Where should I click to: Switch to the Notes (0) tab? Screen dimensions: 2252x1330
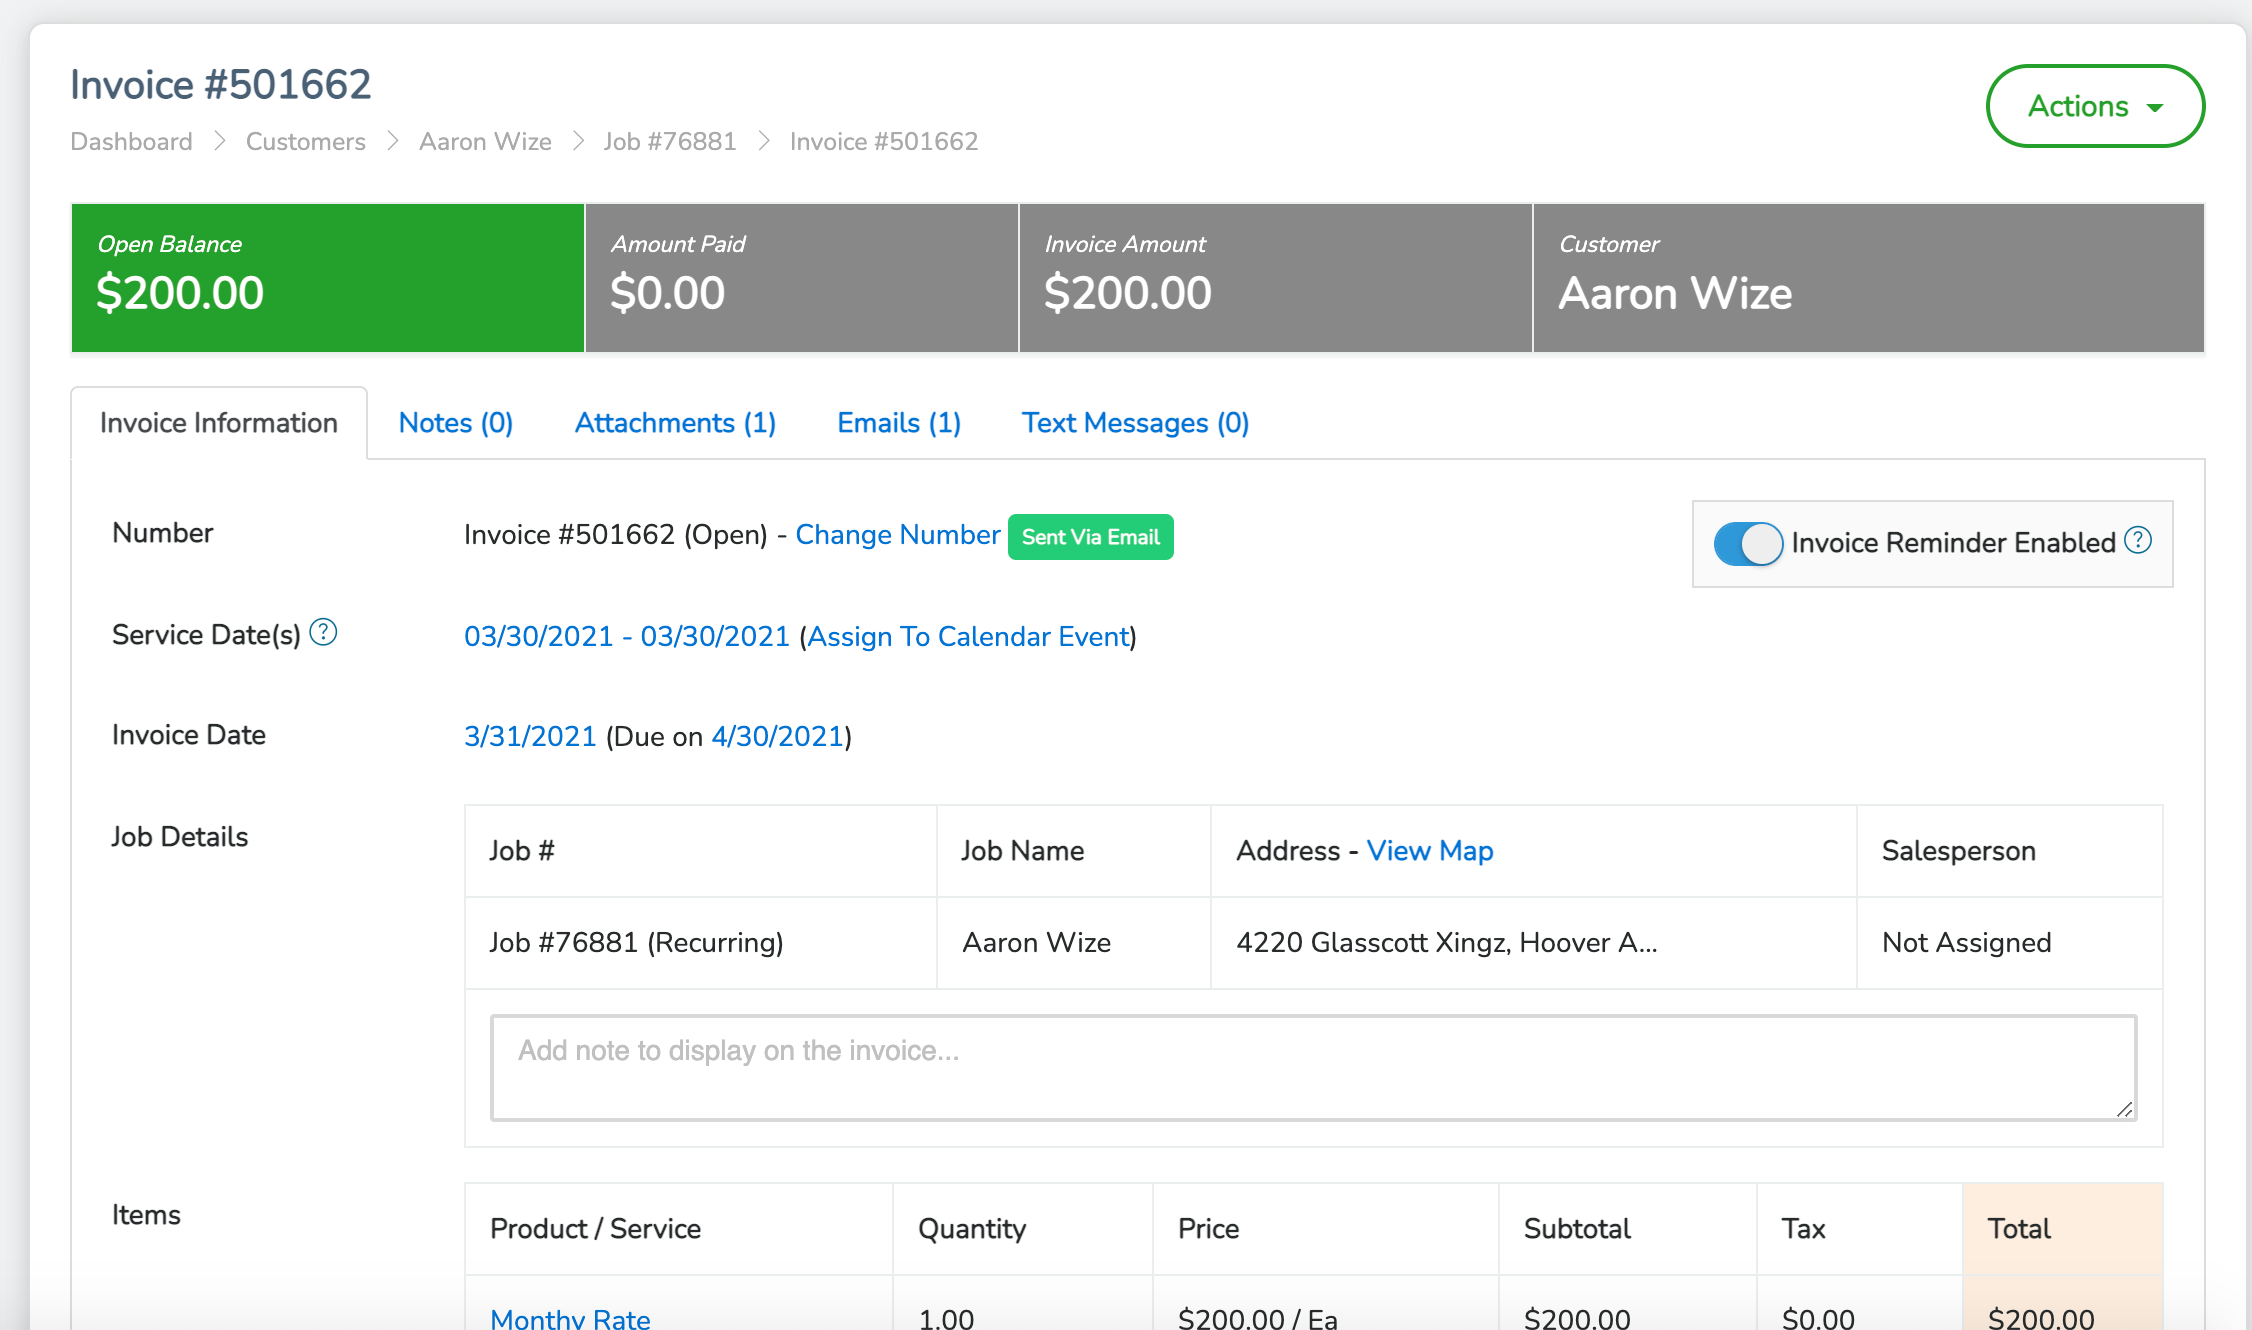coord(455,422)
